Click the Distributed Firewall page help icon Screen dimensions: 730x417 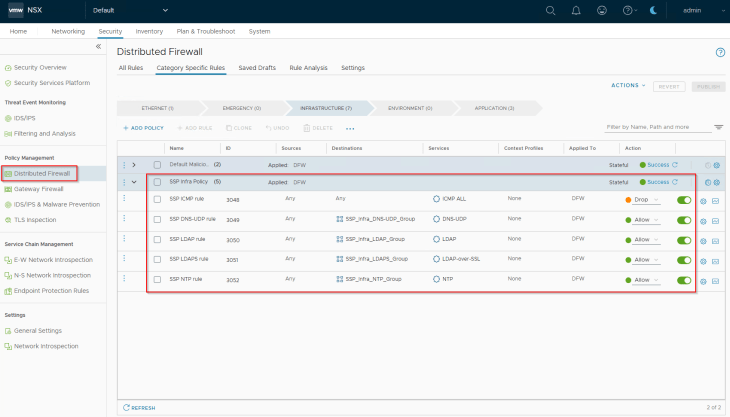(720, 51)
